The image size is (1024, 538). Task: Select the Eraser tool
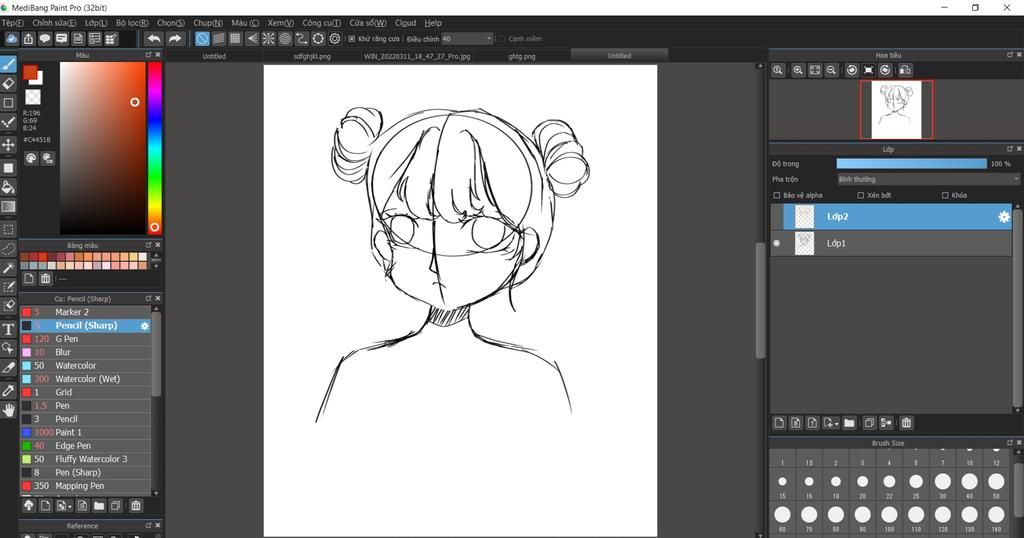pos(8,84)
